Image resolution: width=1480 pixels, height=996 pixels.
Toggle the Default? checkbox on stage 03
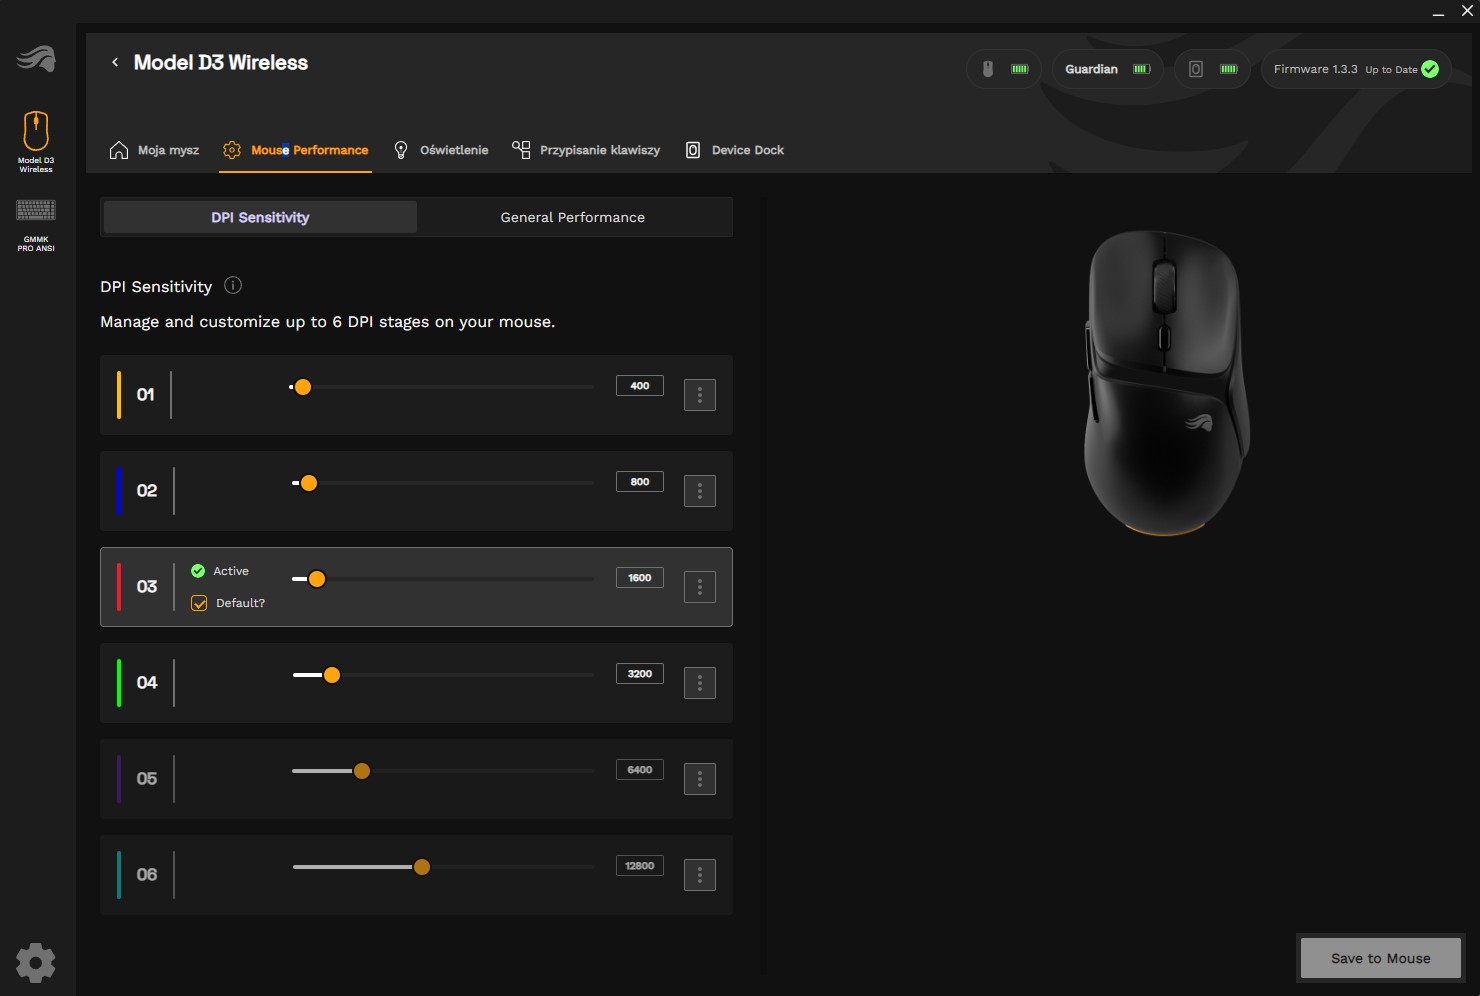pyautogui.click(x=199, y=603)
